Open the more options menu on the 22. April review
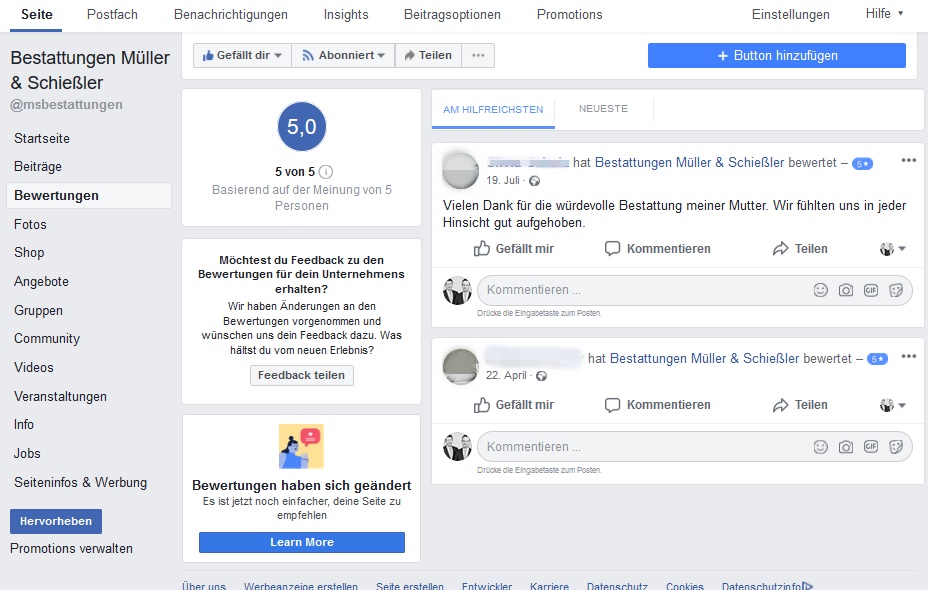 908,356
